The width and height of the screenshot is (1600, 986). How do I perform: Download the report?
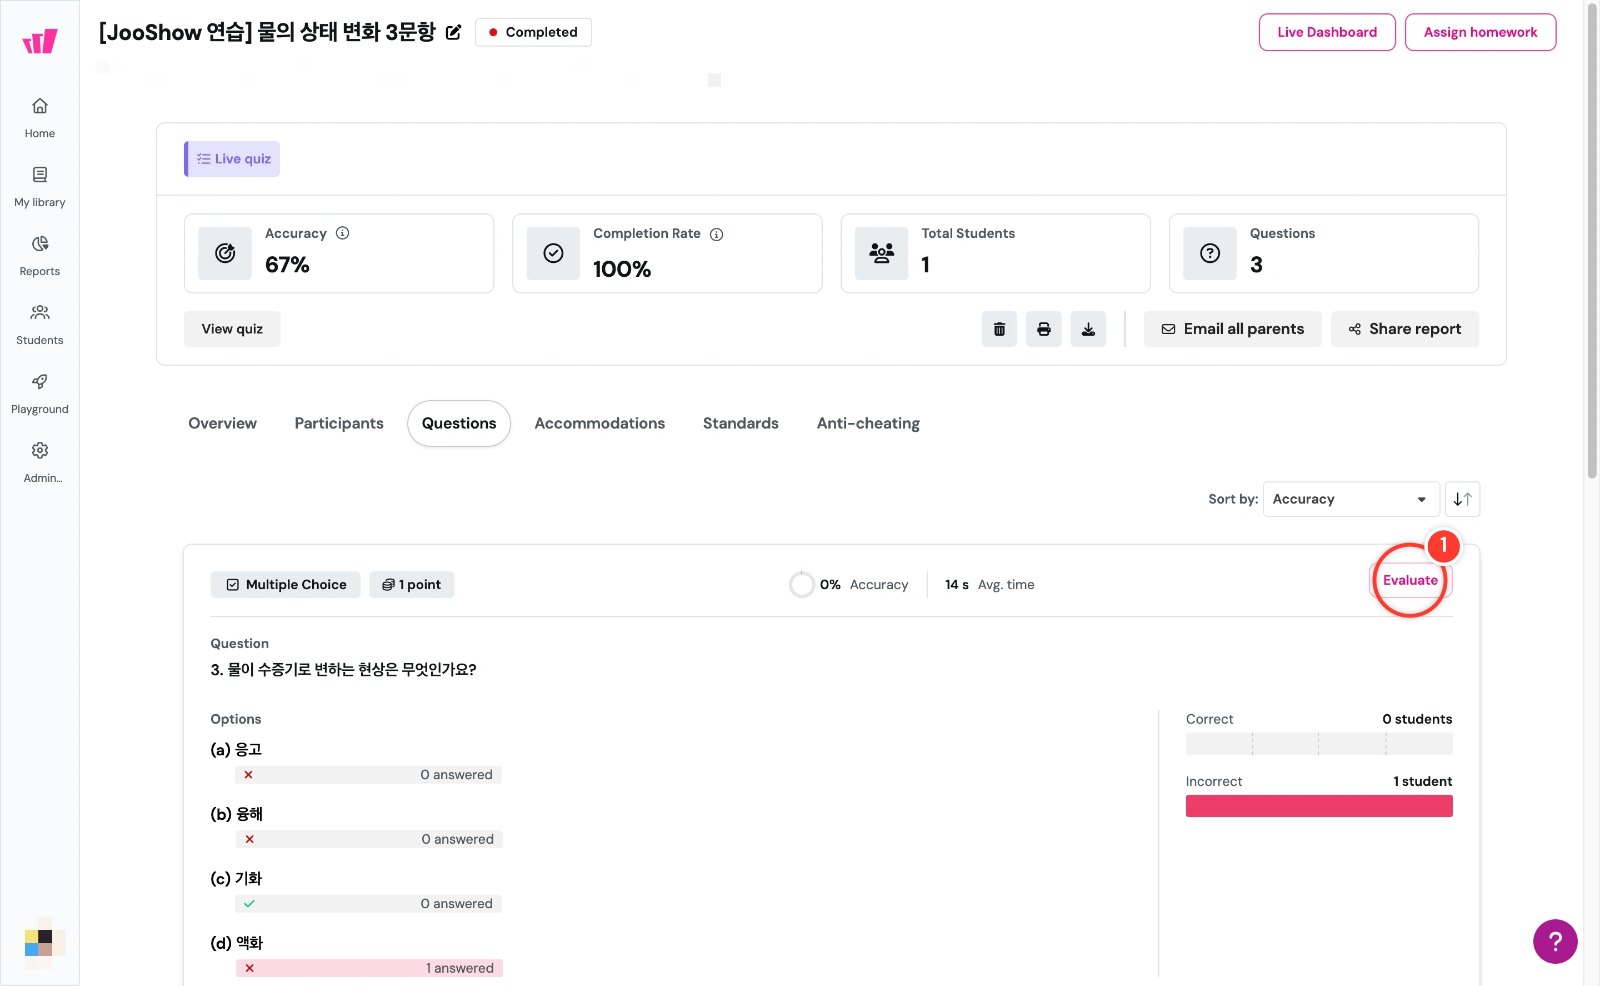point(1088,329)
